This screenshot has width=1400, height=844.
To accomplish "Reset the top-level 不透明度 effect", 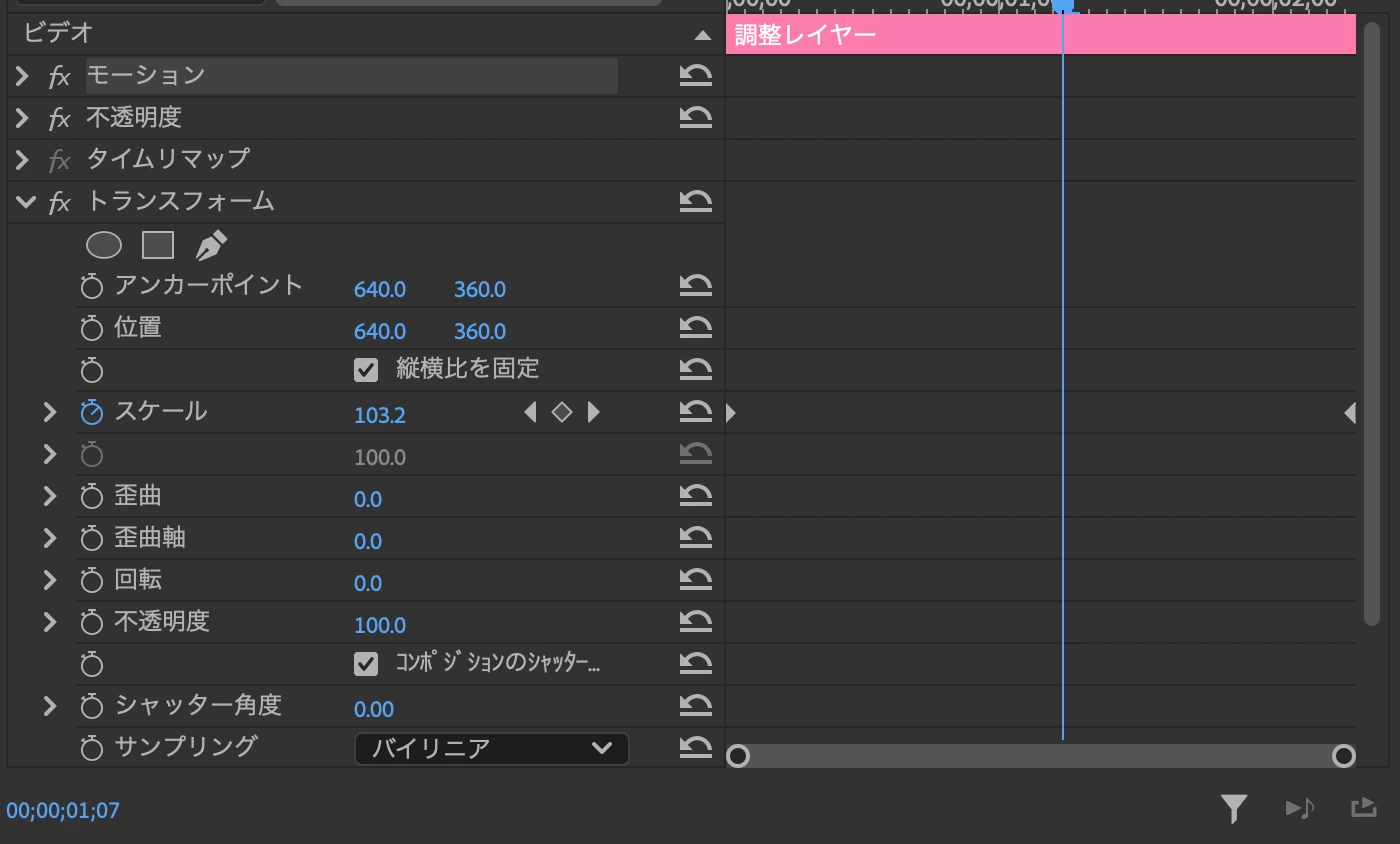I will pyautogui.click(x=695, y=118).
